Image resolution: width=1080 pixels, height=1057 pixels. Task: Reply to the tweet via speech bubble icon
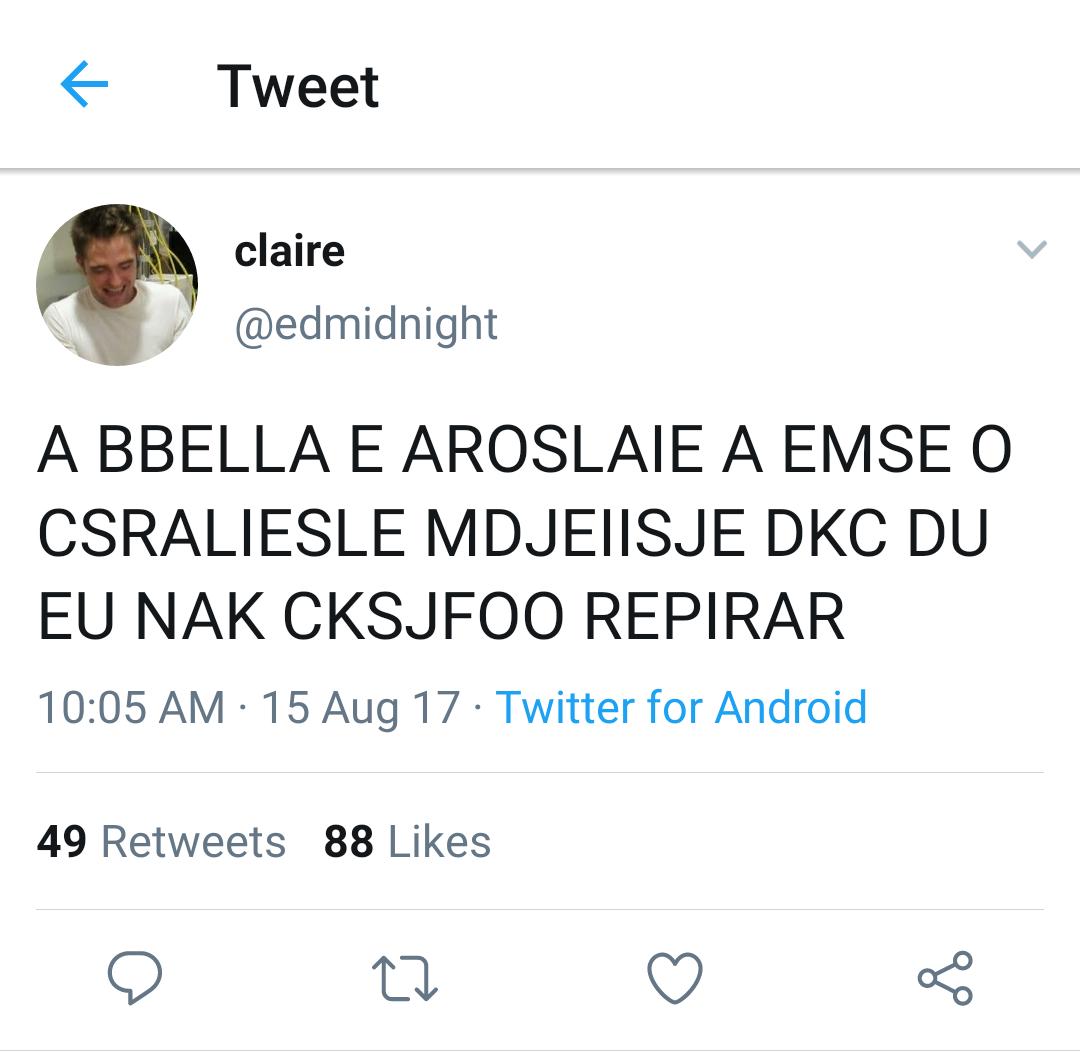click(135, 977)
